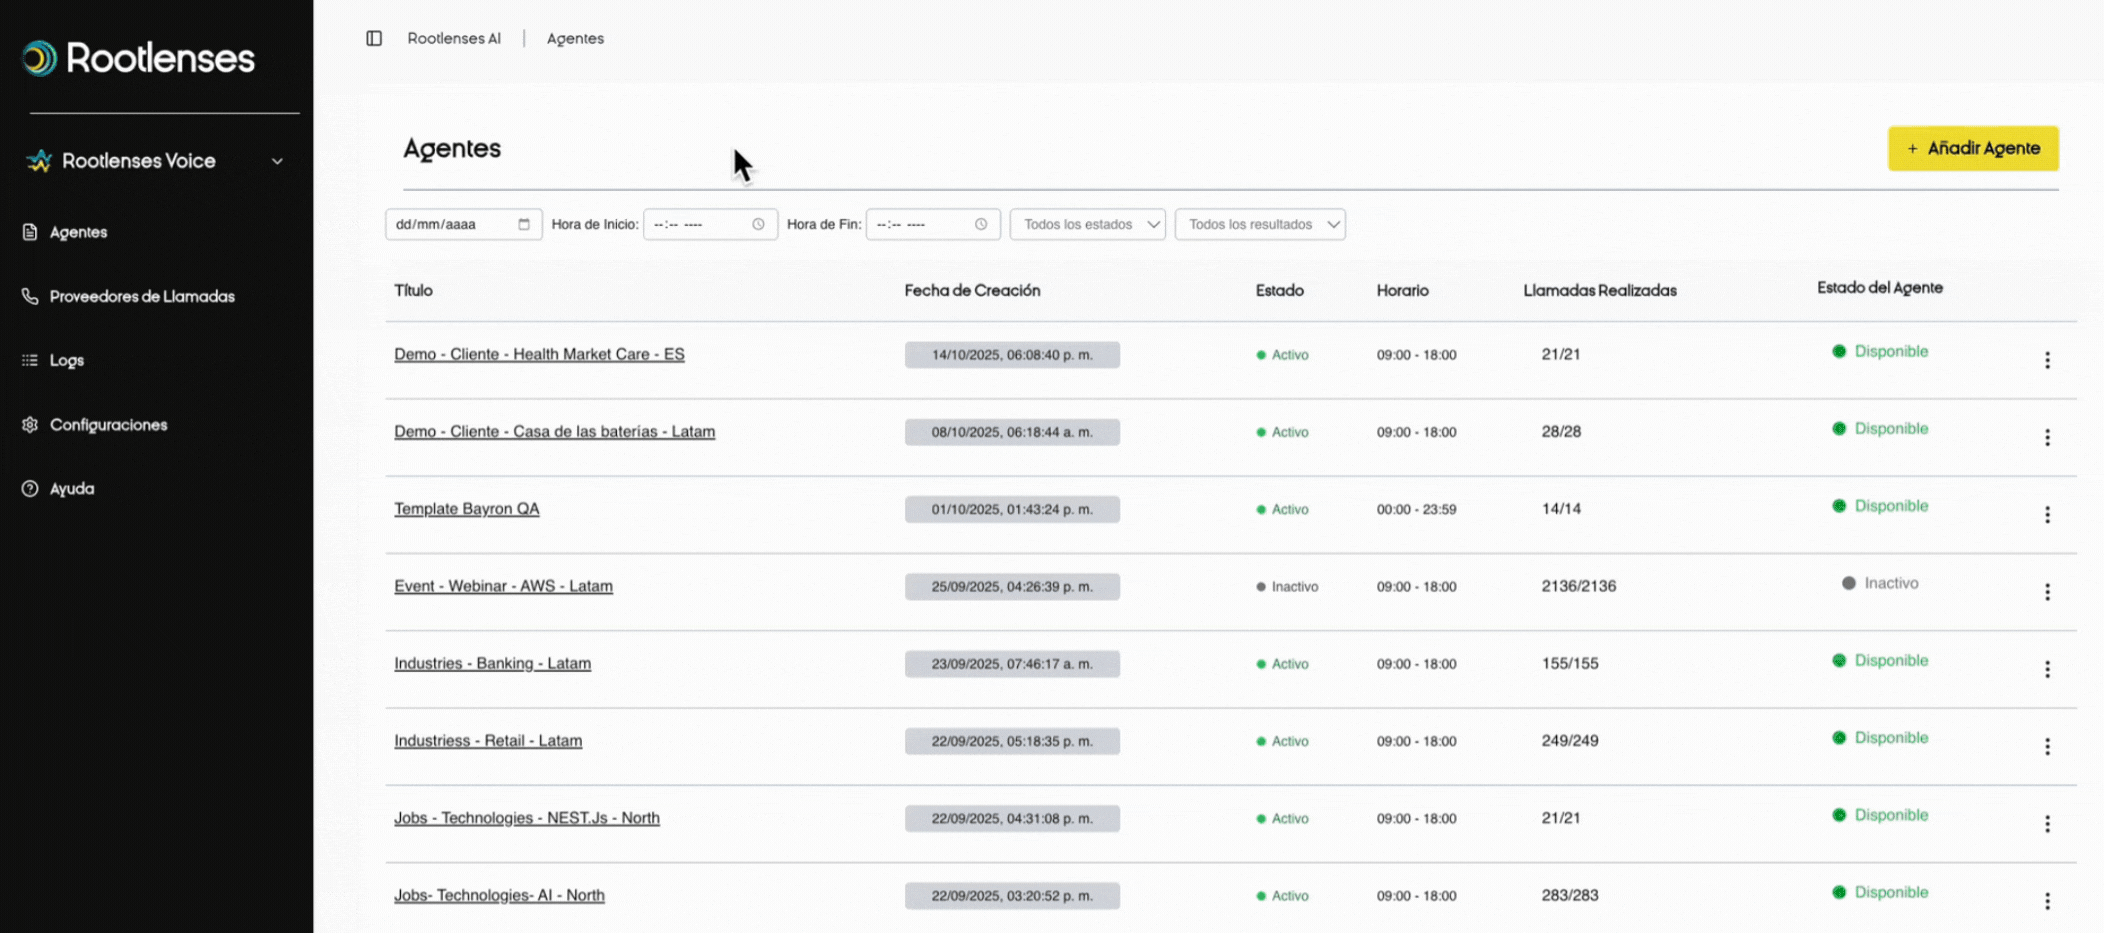Image resolution: width=2104 pixels, height=933 pixels.
Task: Open calendar picker in date field
Action: pos(523,224)
